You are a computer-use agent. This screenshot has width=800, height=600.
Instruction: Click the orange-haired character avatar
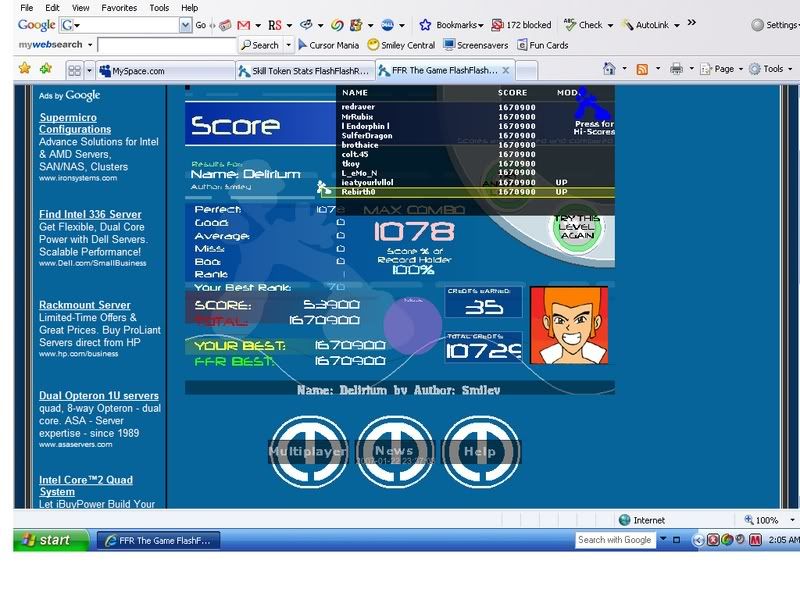coord(568,325)
